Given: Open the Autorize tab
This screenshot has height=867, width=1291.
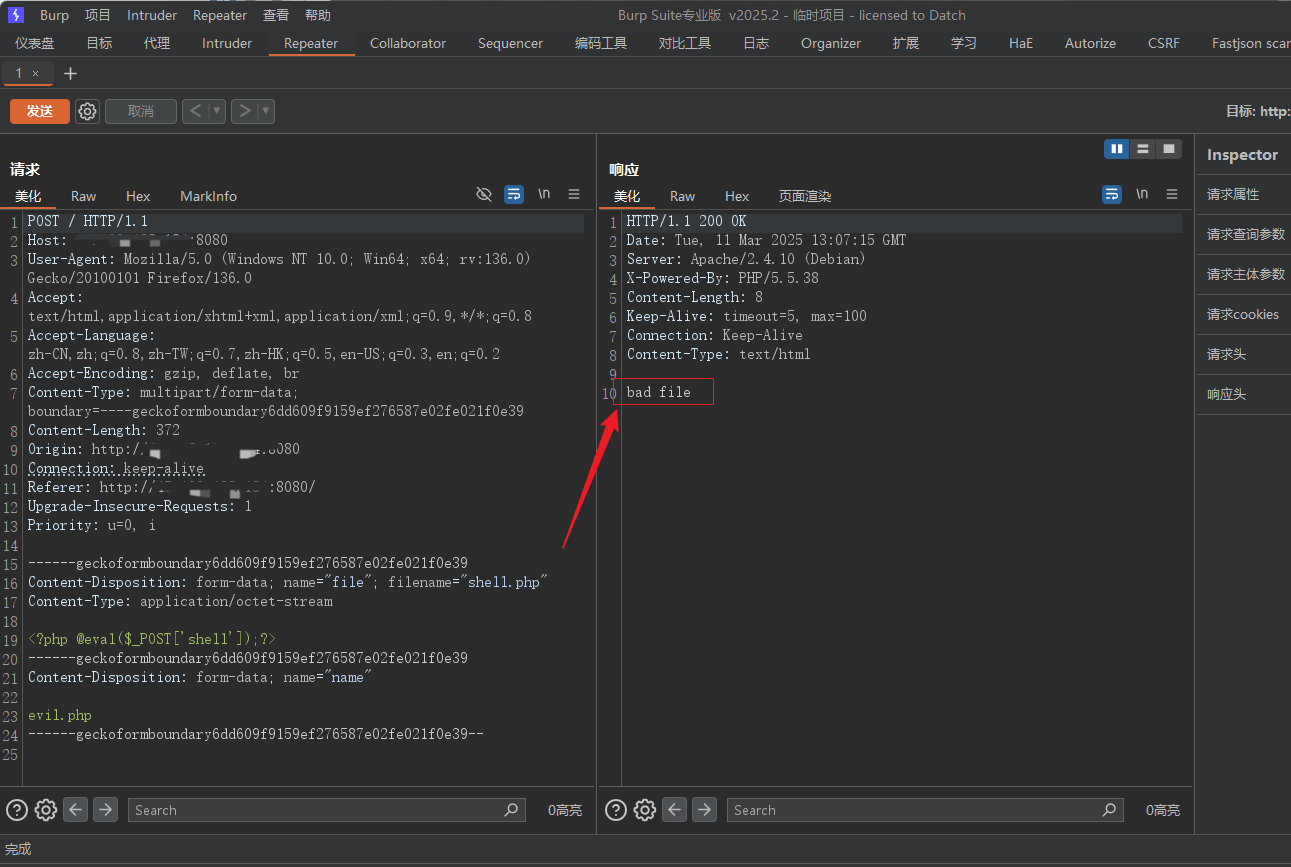Looking at the screenshot, I should pos(1090,43).
